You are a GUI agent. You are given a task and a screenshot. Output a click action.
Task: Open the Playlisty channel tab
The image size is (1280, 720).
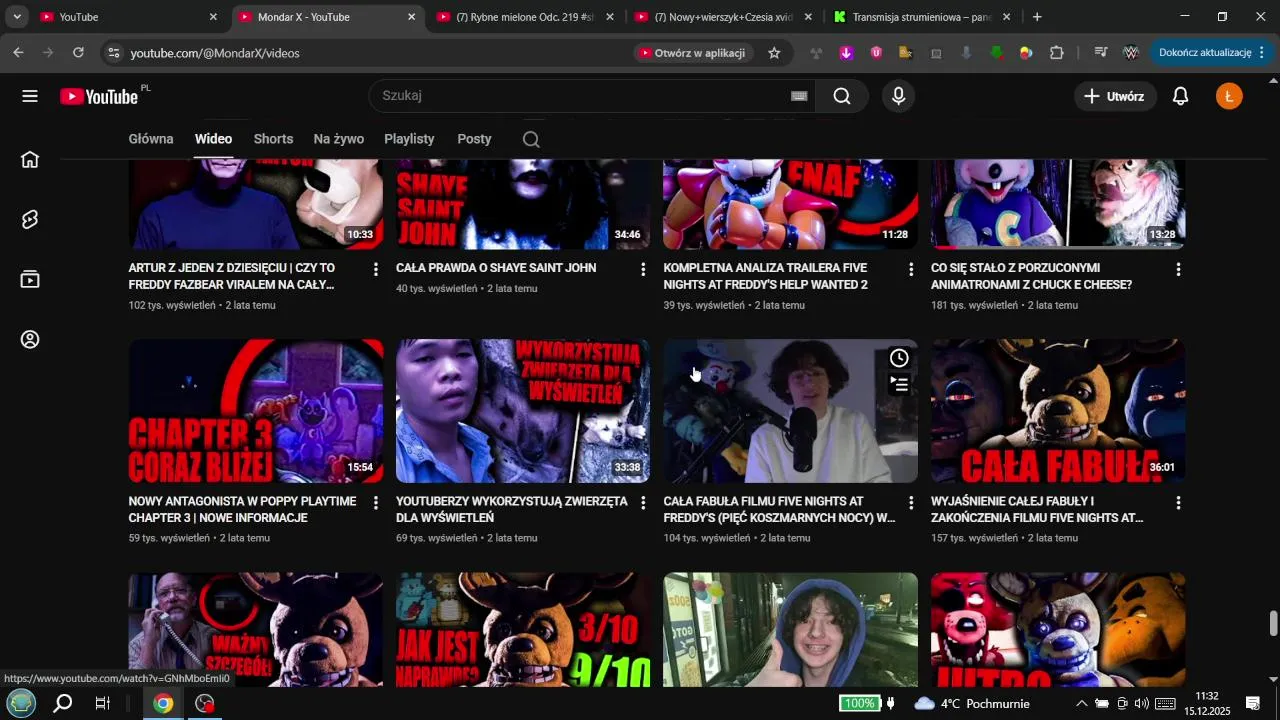point(409,139)
